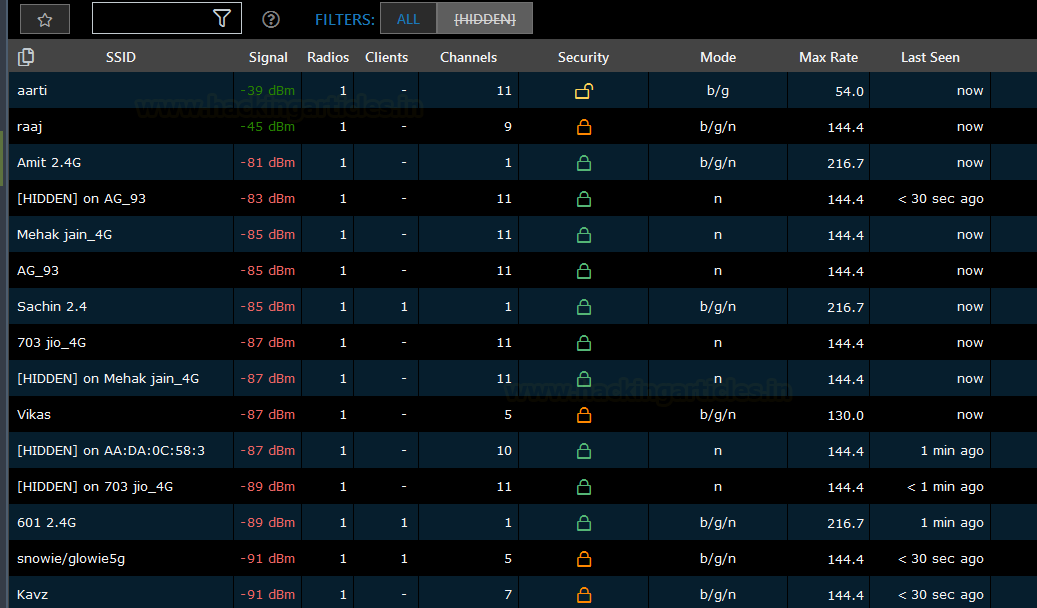Click "1 min ago" for 601 2.4G
Image resolution: width=1037 pixels, height=608 pixels.
(x=952, y=523)
